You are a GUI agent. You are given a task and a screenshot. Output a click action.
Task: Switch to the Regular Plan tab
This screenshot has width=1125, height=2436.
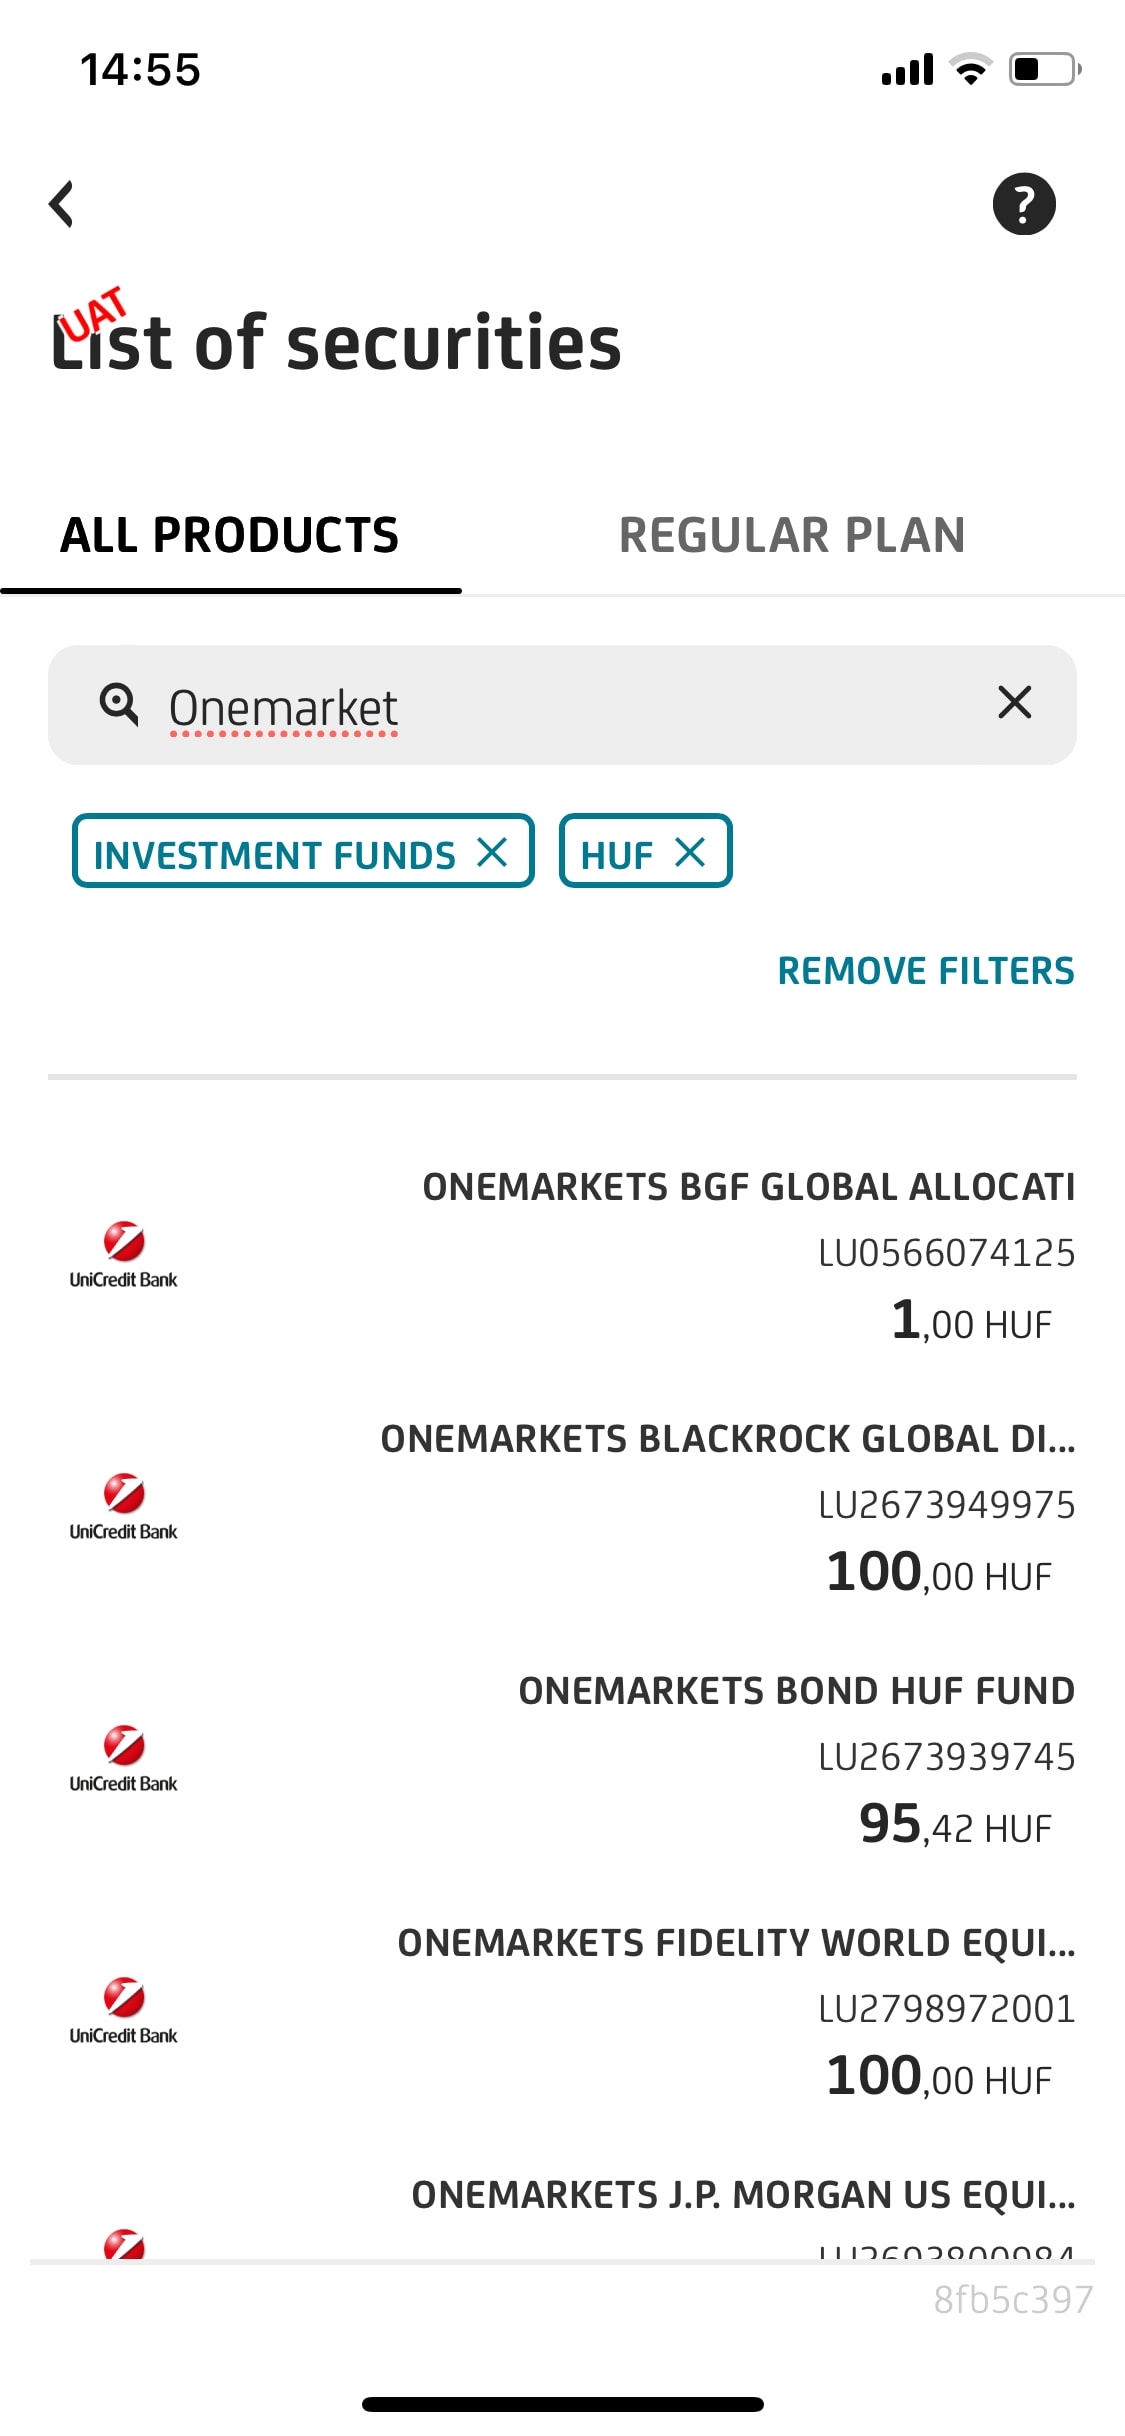pos(792,536)
